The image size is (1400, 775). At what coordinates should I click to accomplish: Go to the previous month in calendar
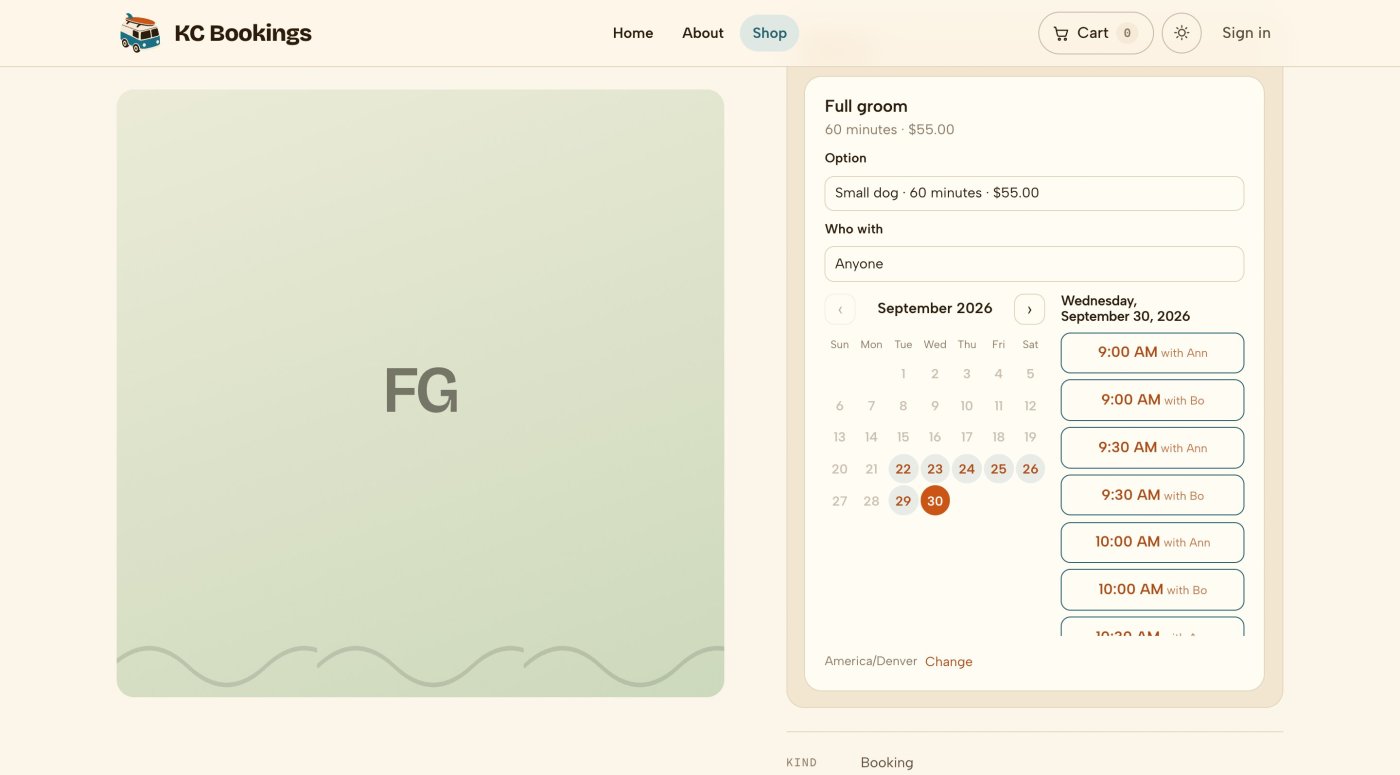[840, 309]
